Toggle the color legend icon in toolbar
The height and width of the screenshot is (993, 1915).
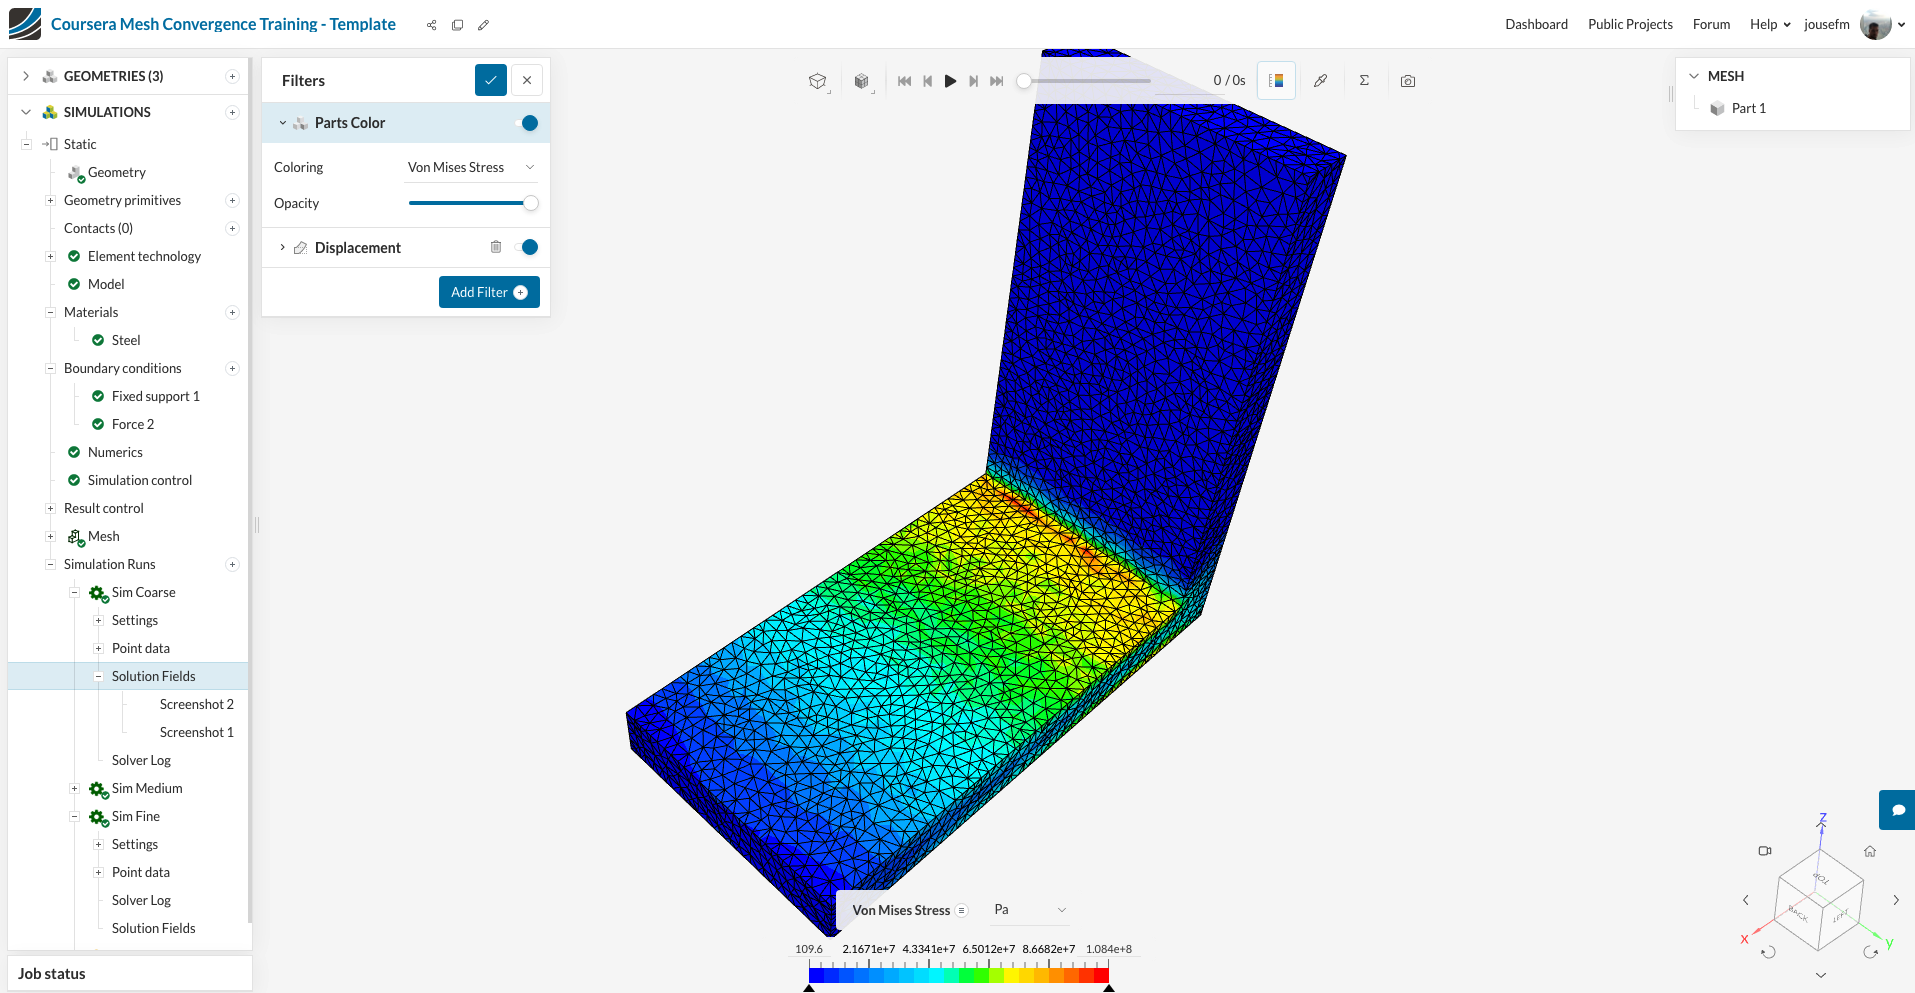1276,81
